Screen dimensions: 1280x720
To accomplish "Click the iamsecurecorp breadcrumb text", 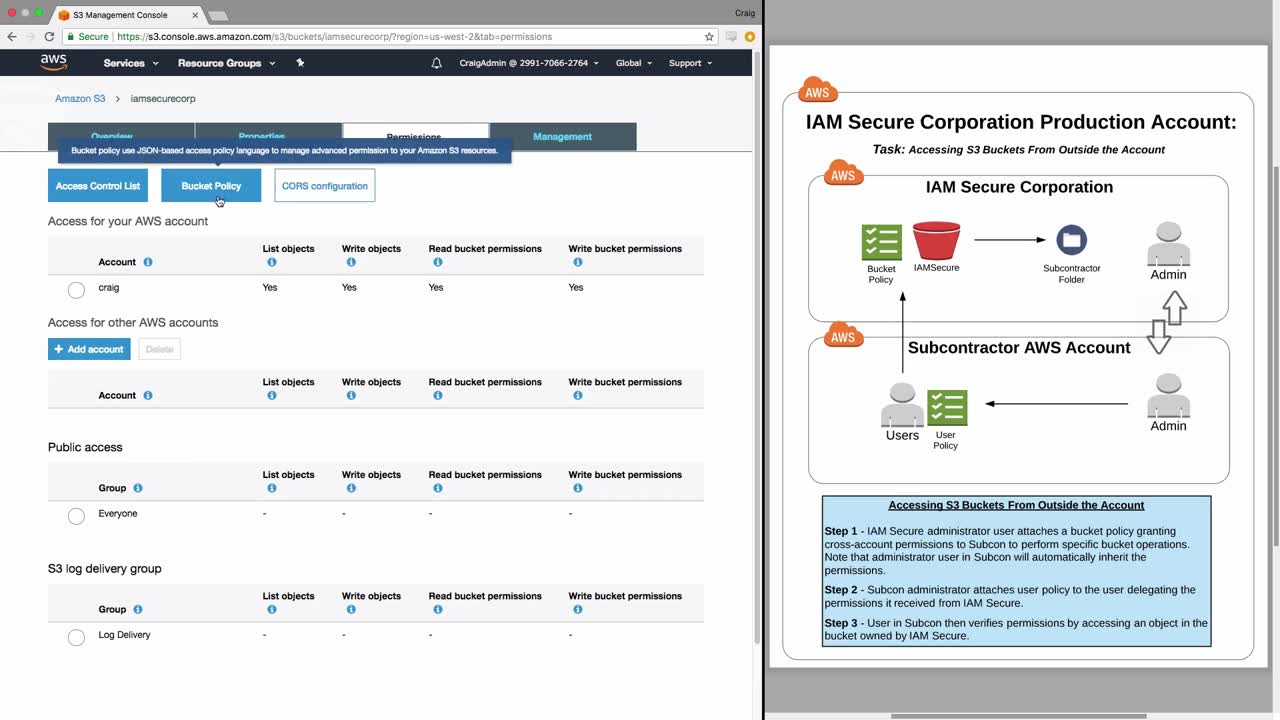I will (x=163, y=99).
